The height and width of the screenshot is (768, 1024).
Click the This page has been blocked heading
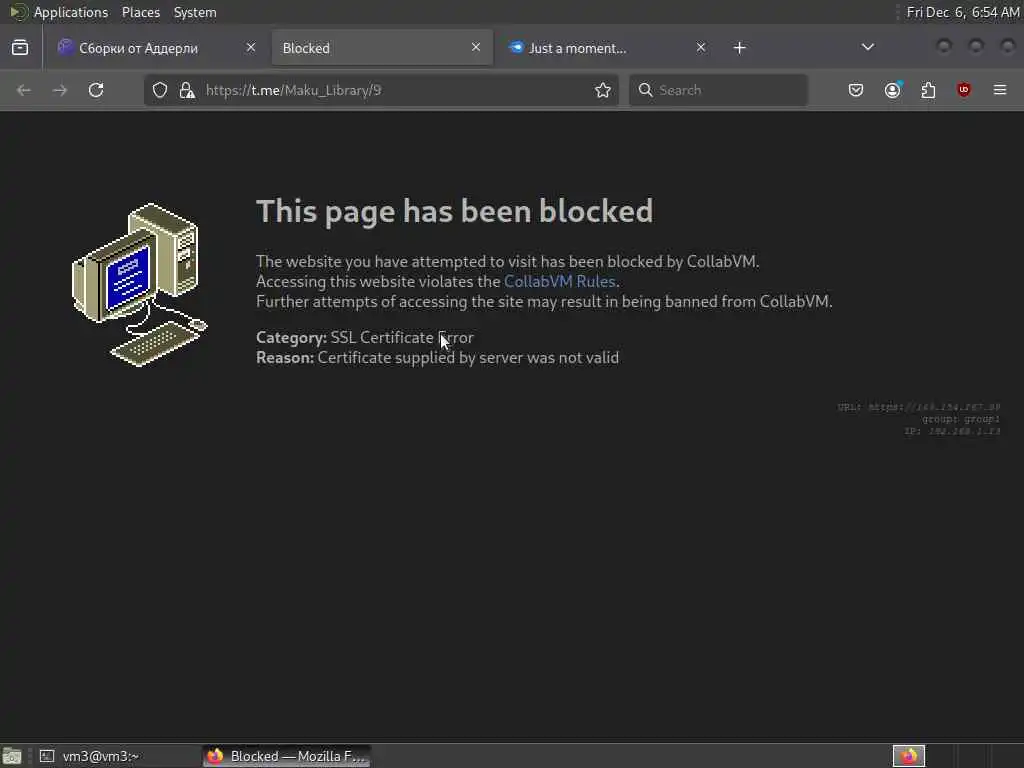[455, 212]
